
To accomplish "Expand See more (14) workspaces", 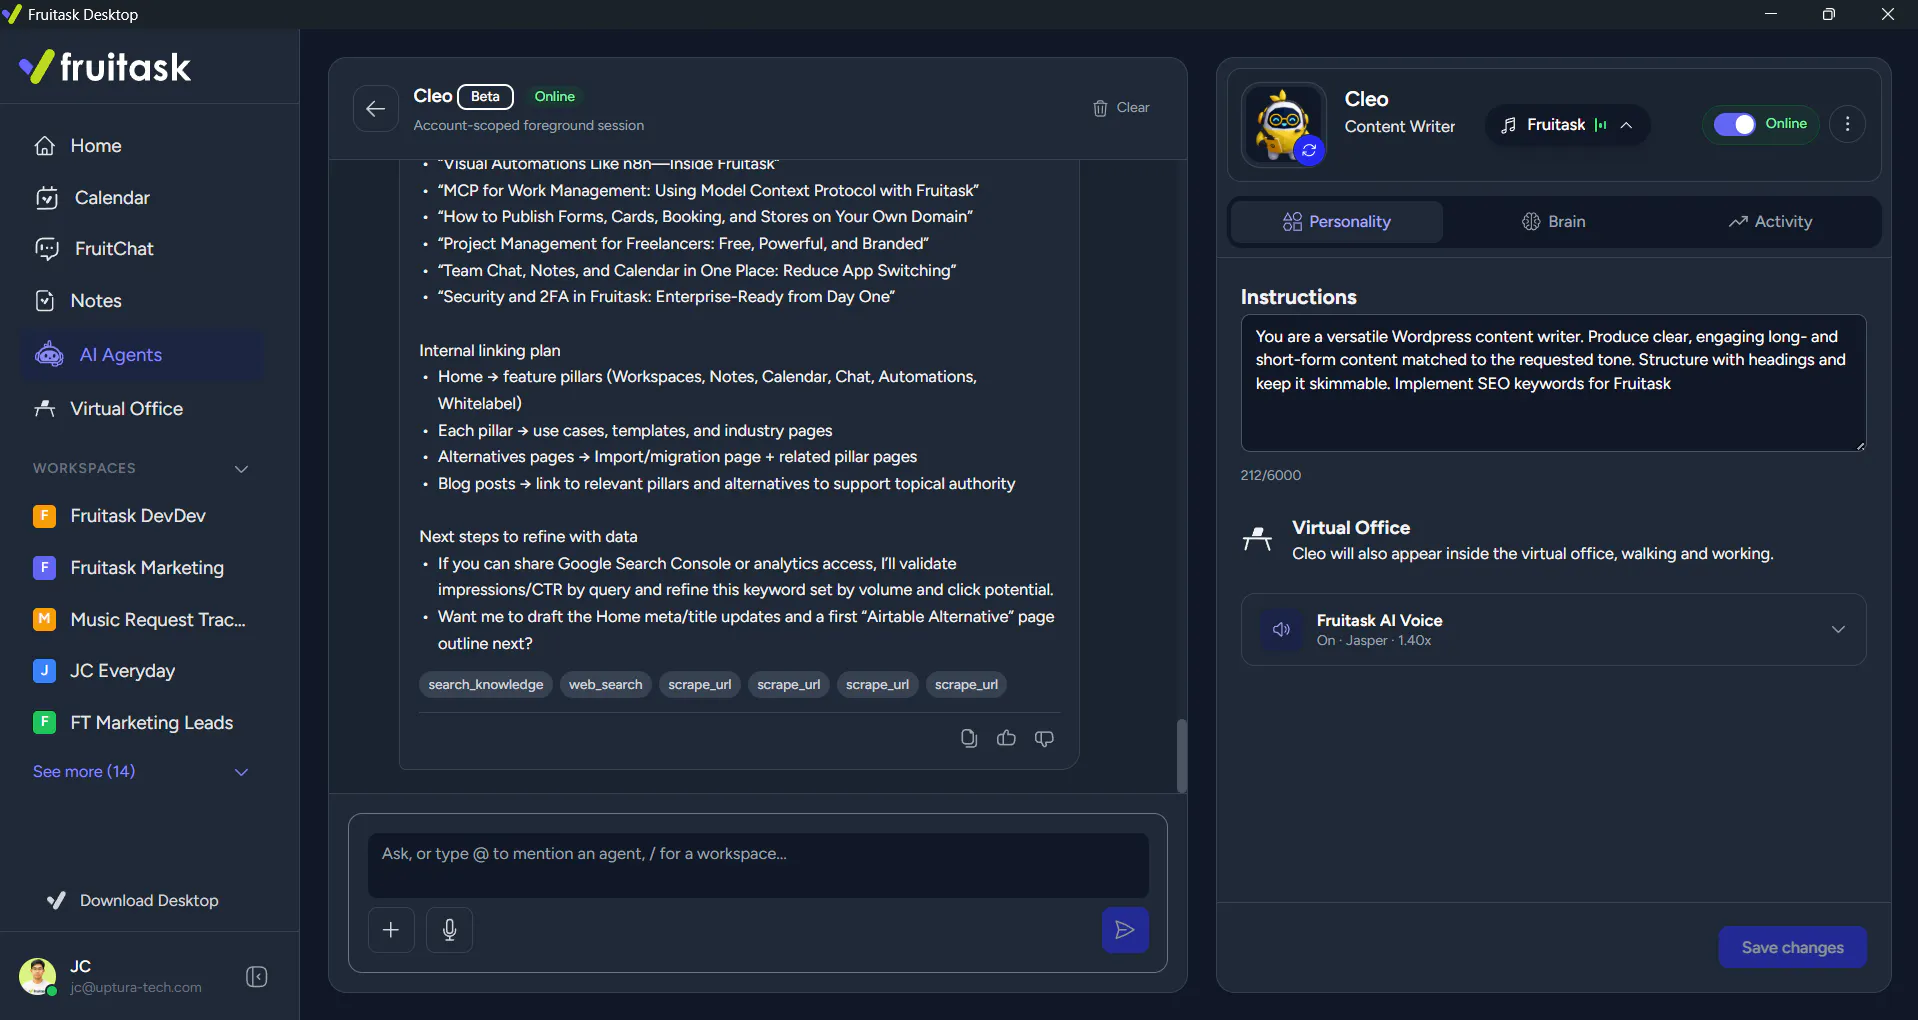I will coord(140,772).
